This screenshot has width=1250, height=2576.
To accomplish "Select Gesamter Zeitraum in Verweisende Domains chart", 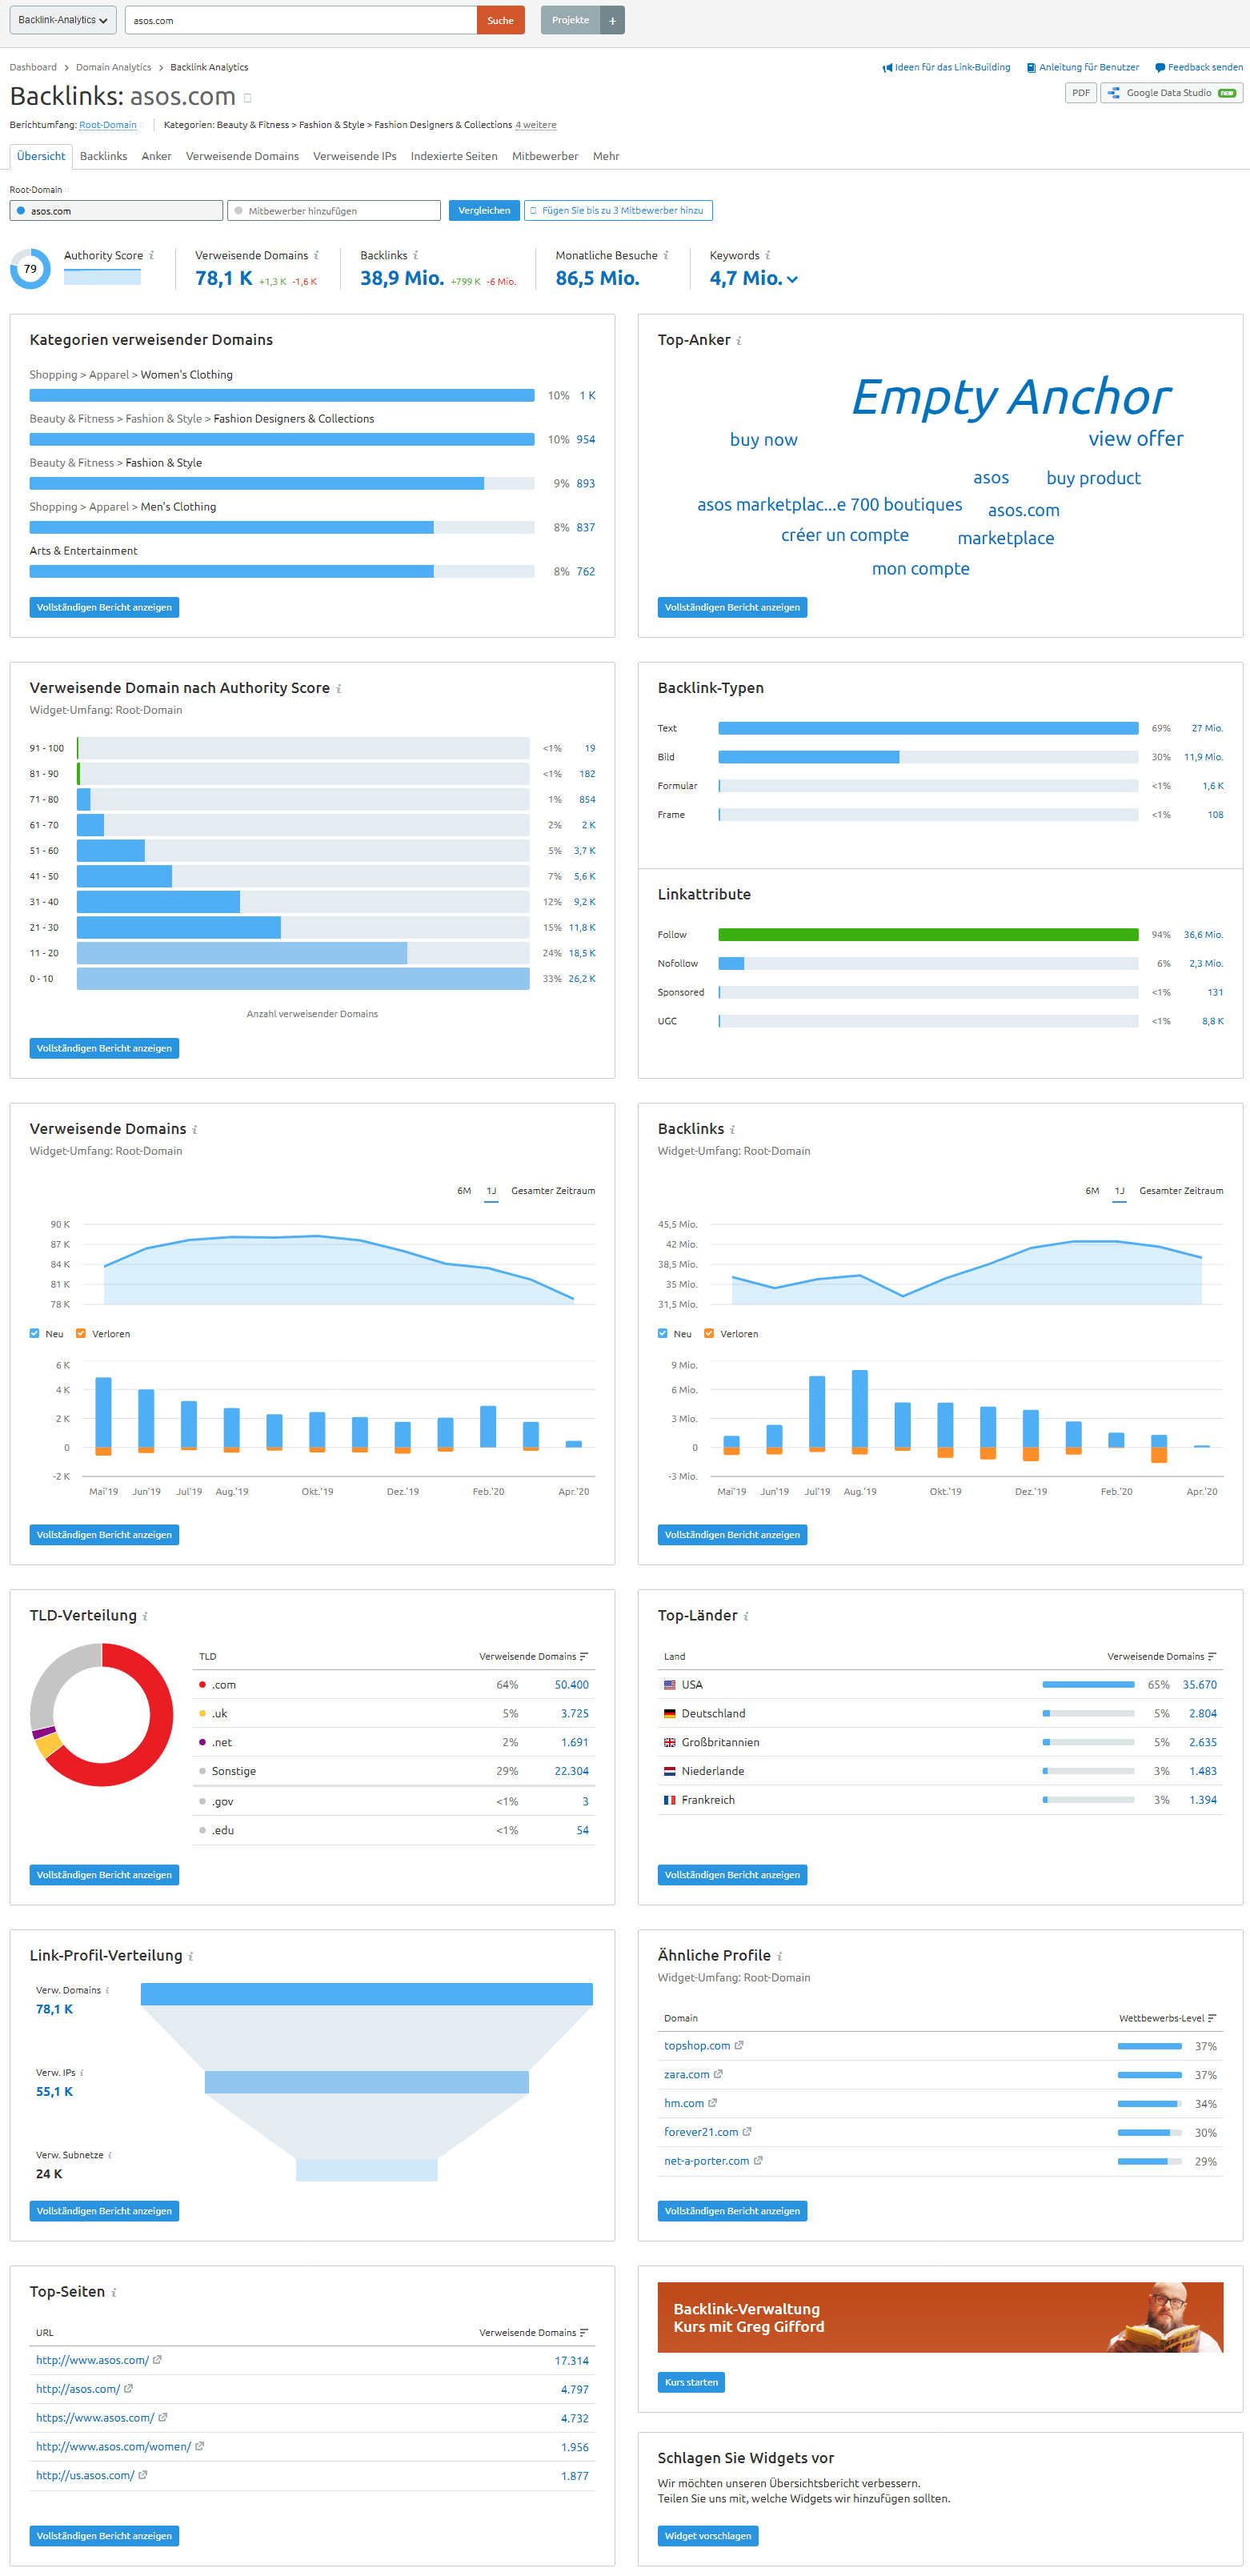I will (x=553, y=1191).
